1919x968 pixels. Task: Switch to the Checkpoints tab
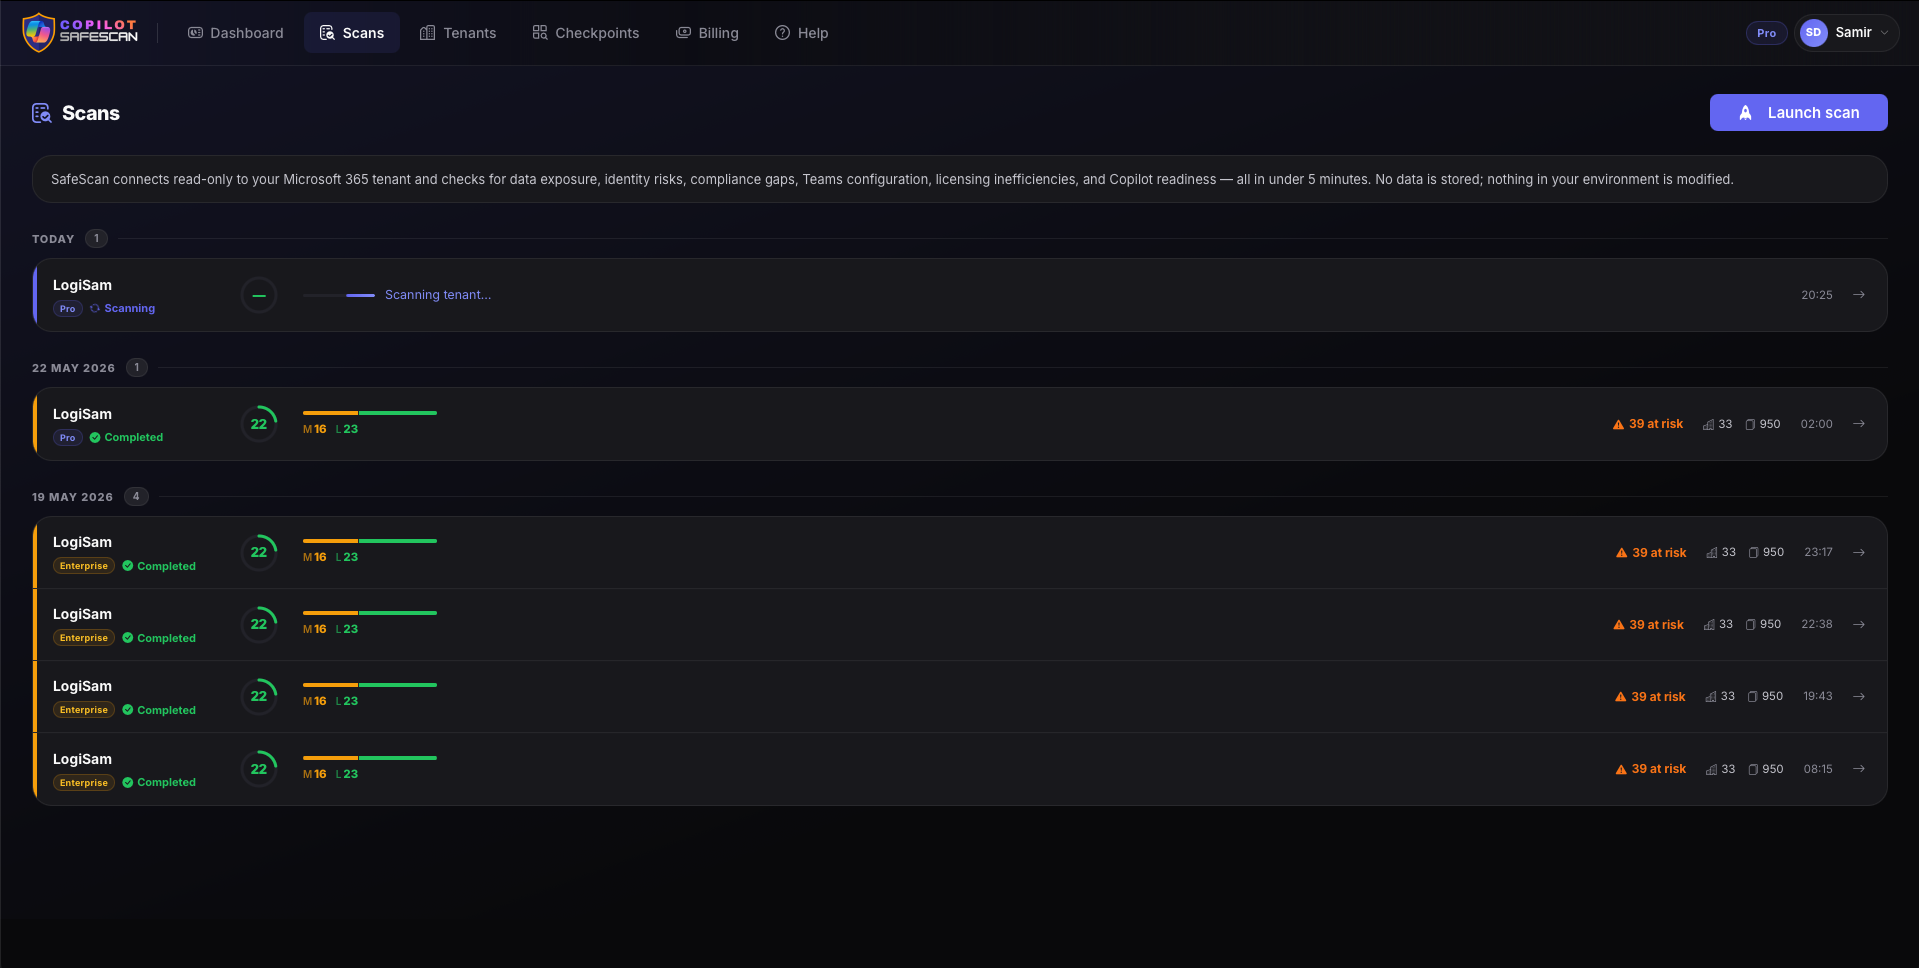(x=586, y=33)
